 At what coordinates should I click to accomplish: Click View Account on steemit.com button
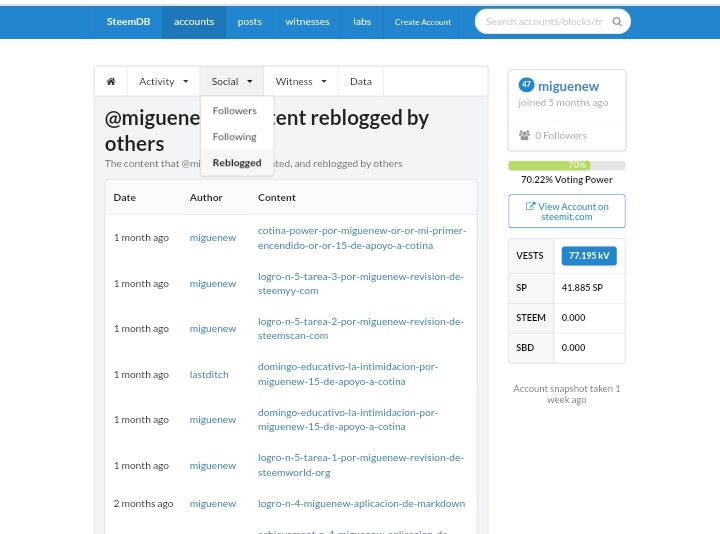coord(567,211)
